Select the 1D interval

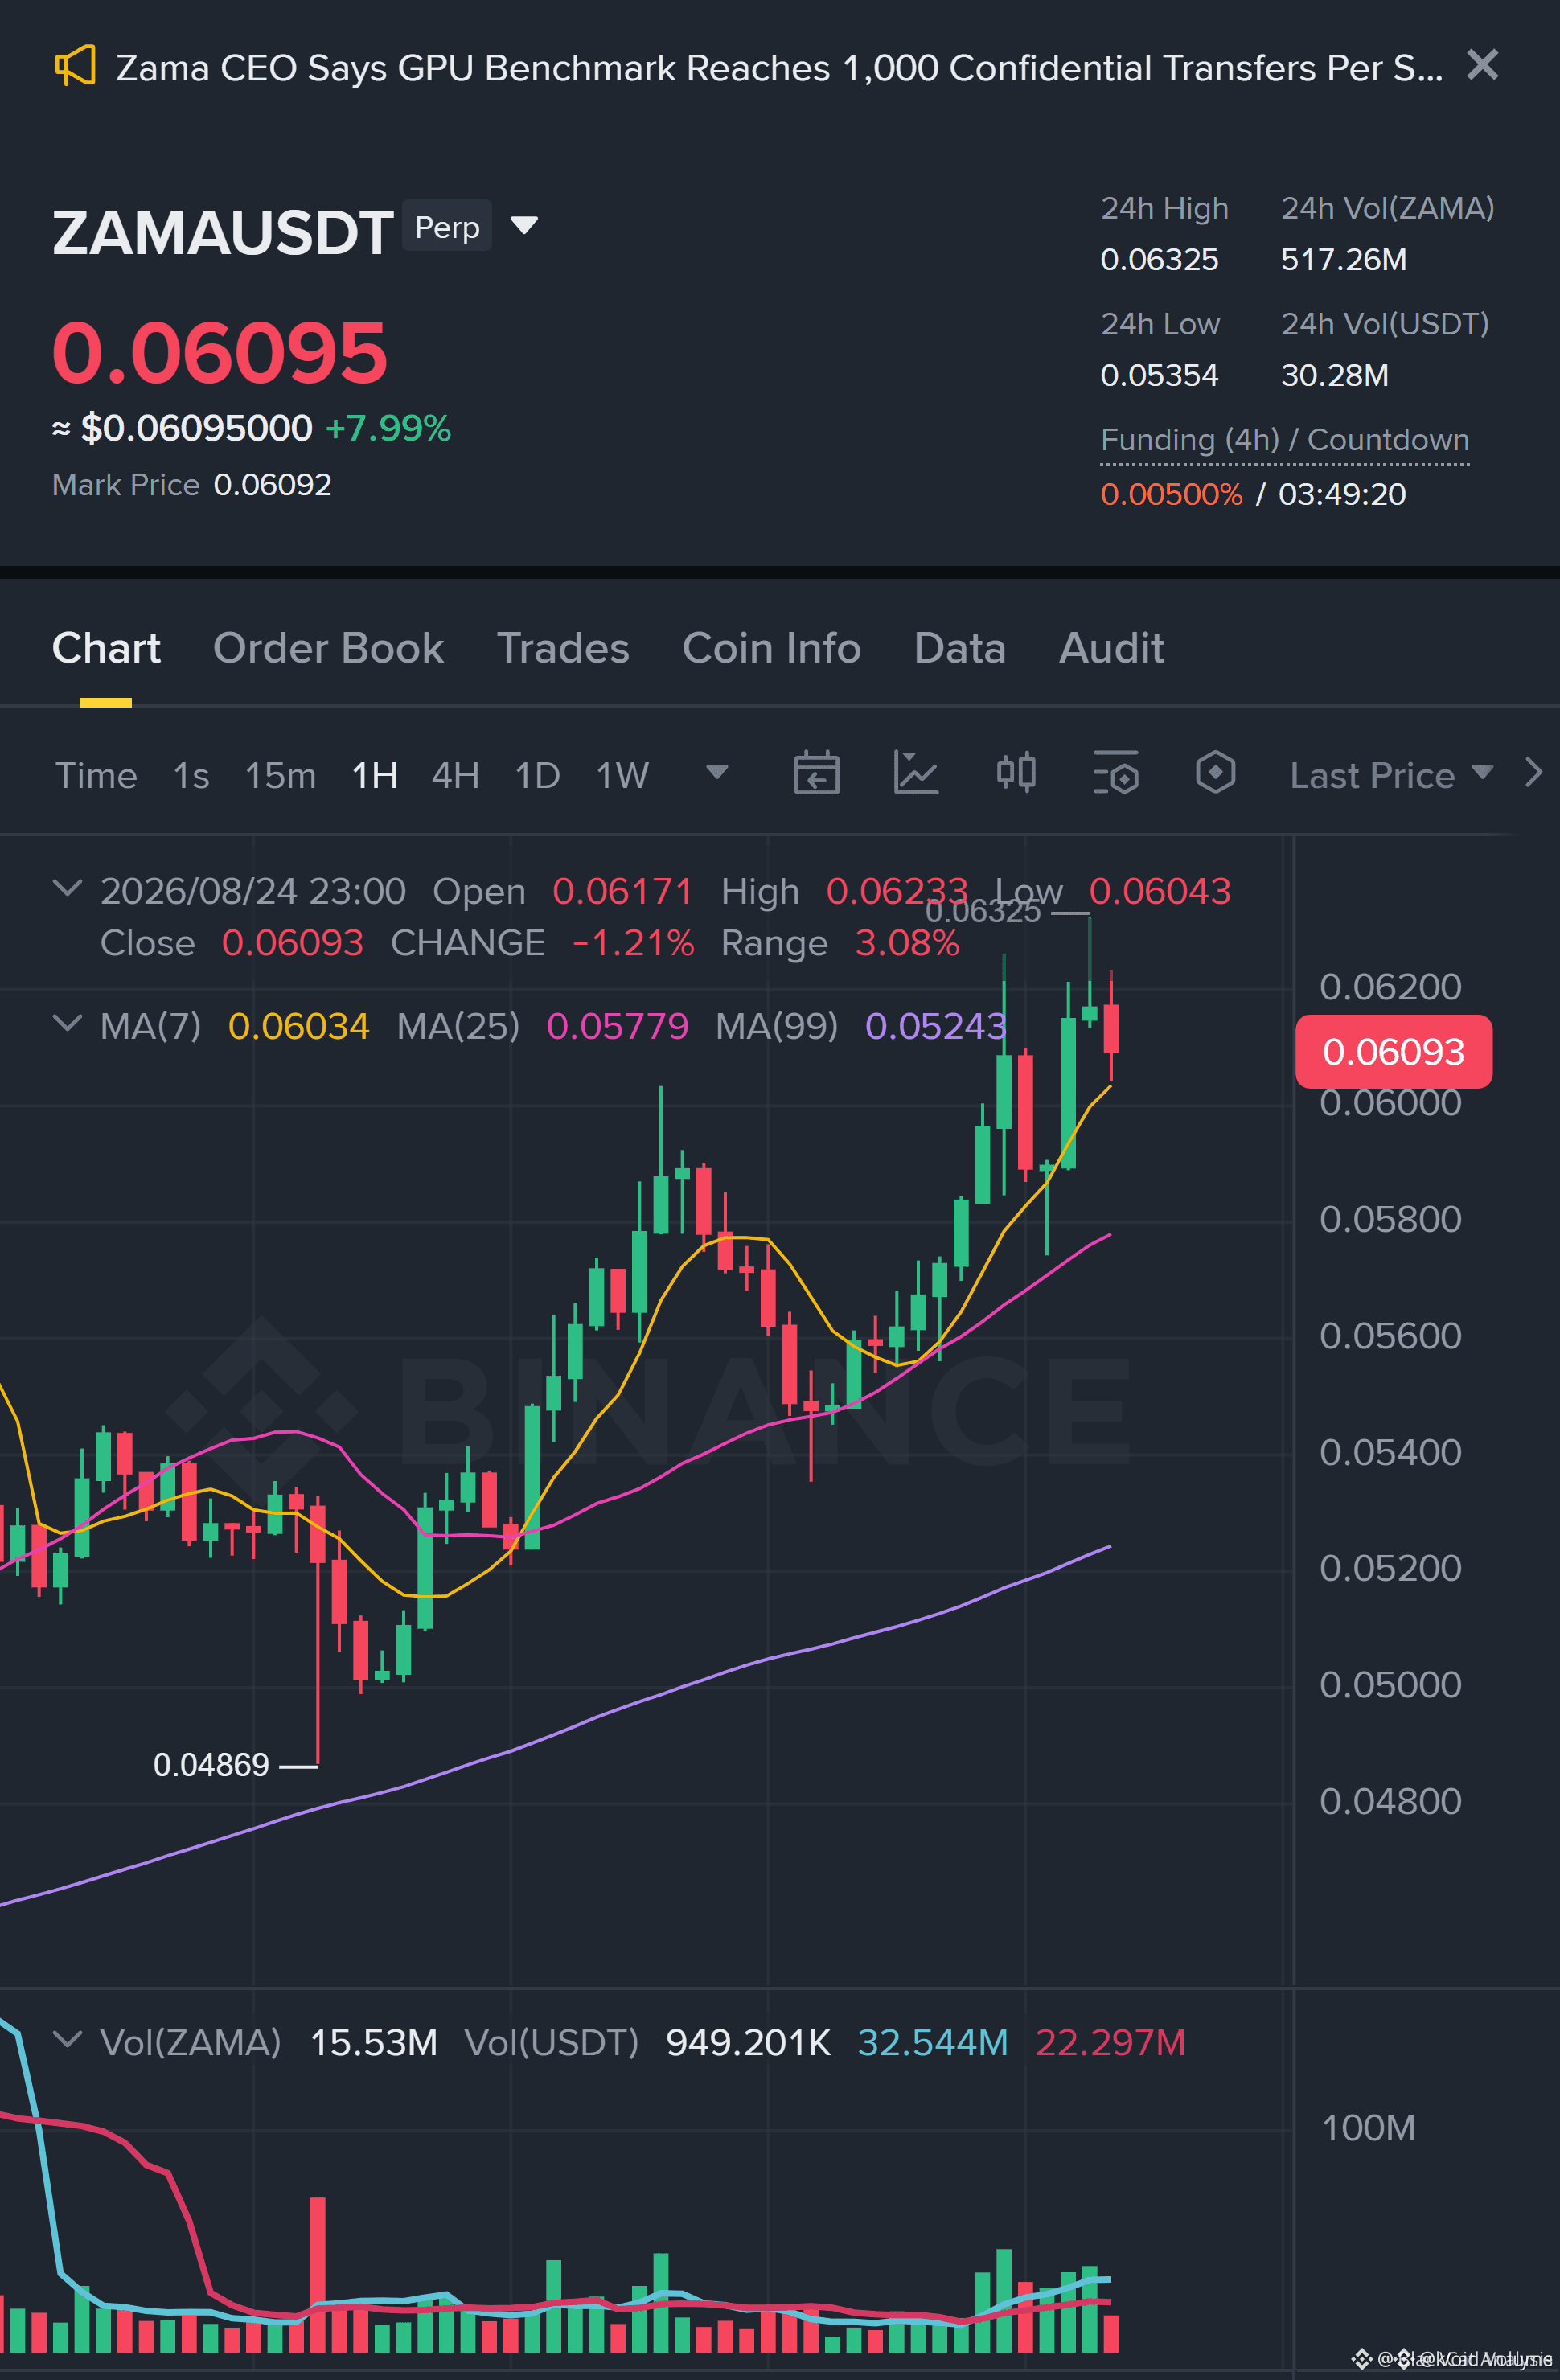tap(537, 775)
